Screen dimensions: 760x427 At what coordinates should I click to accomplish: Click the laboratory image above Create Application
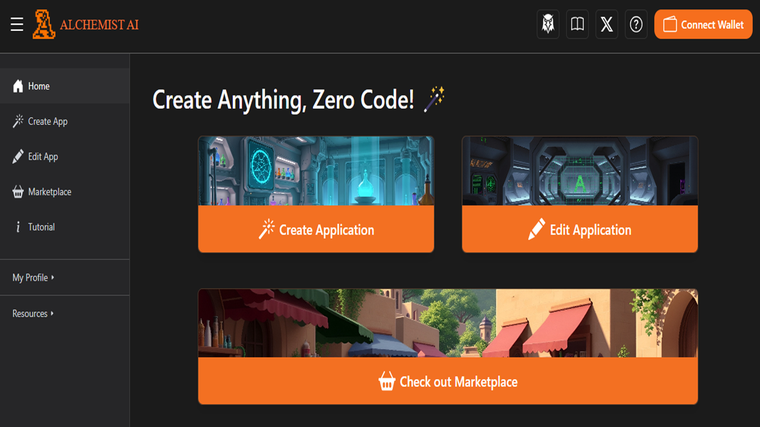coord(316,171)
